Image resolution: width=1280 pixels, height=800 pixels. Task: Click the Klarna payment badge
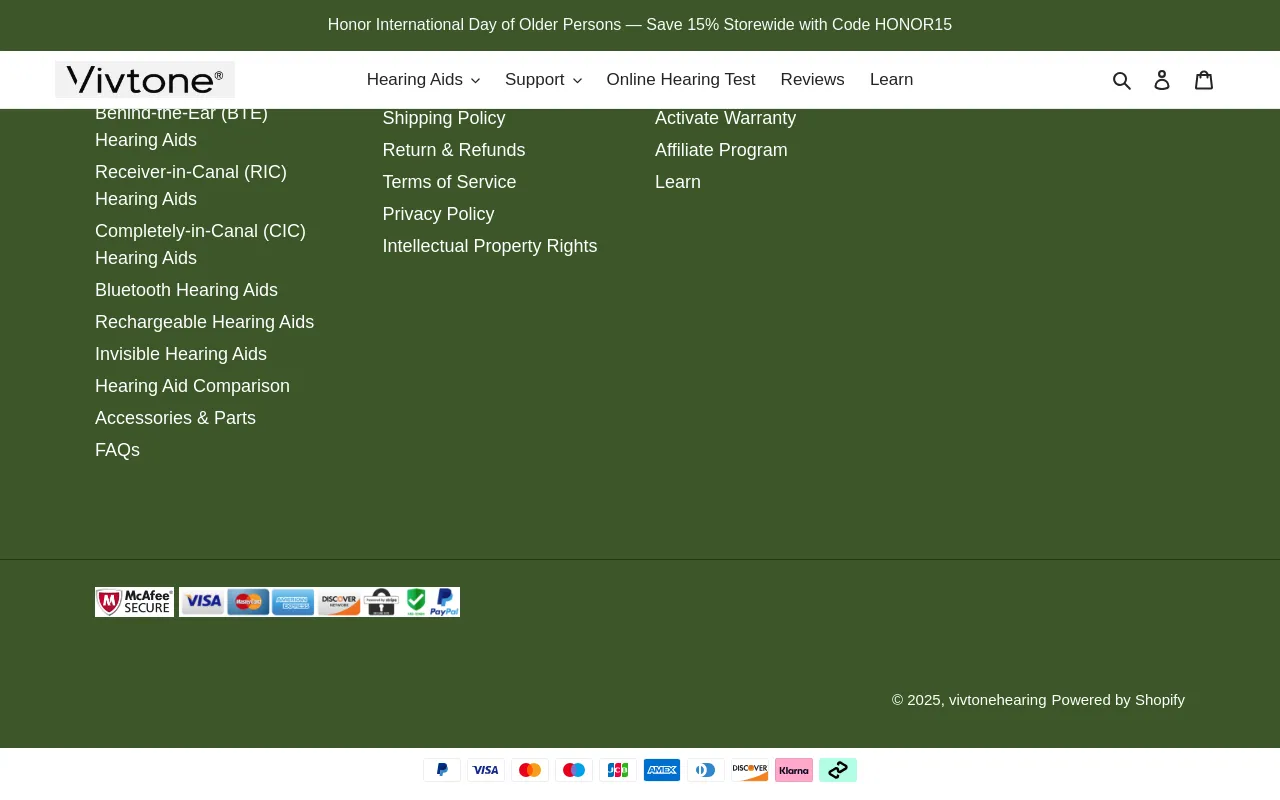793,770
